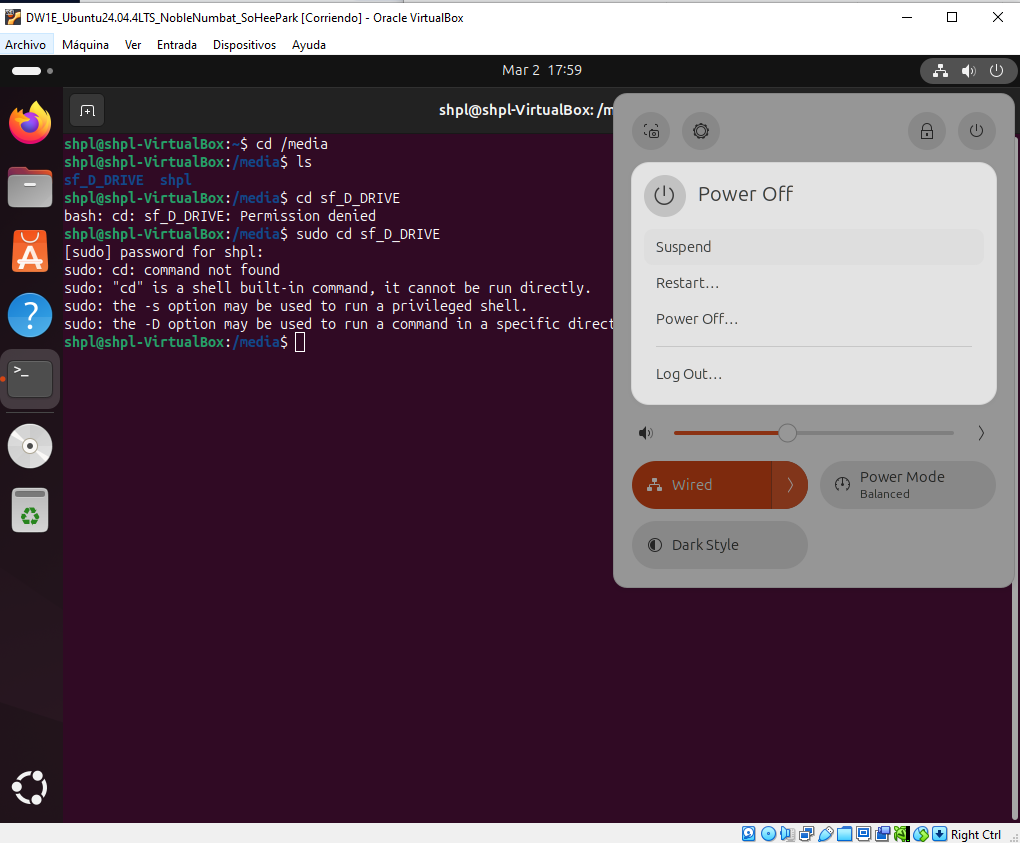The height and width of the screenshot is (843, 1020).
Task: Click the keyboard capture arrow indicator
Action: click(x=939, y=833)
